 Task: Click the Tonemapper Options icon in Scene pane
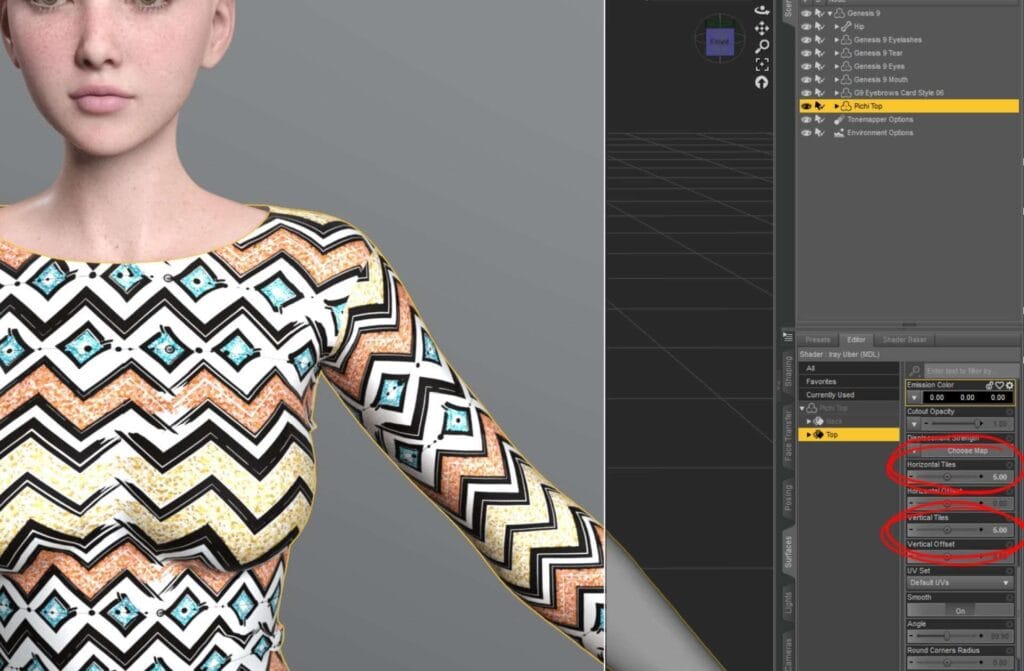click(x=840, y=120)
